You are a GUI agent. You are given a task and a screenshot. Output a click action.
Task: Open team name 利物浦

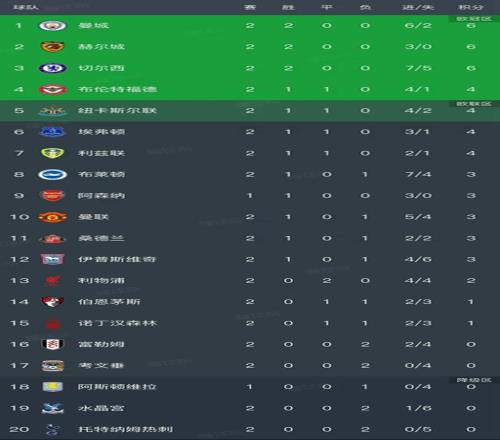click(x=101, y=281)
